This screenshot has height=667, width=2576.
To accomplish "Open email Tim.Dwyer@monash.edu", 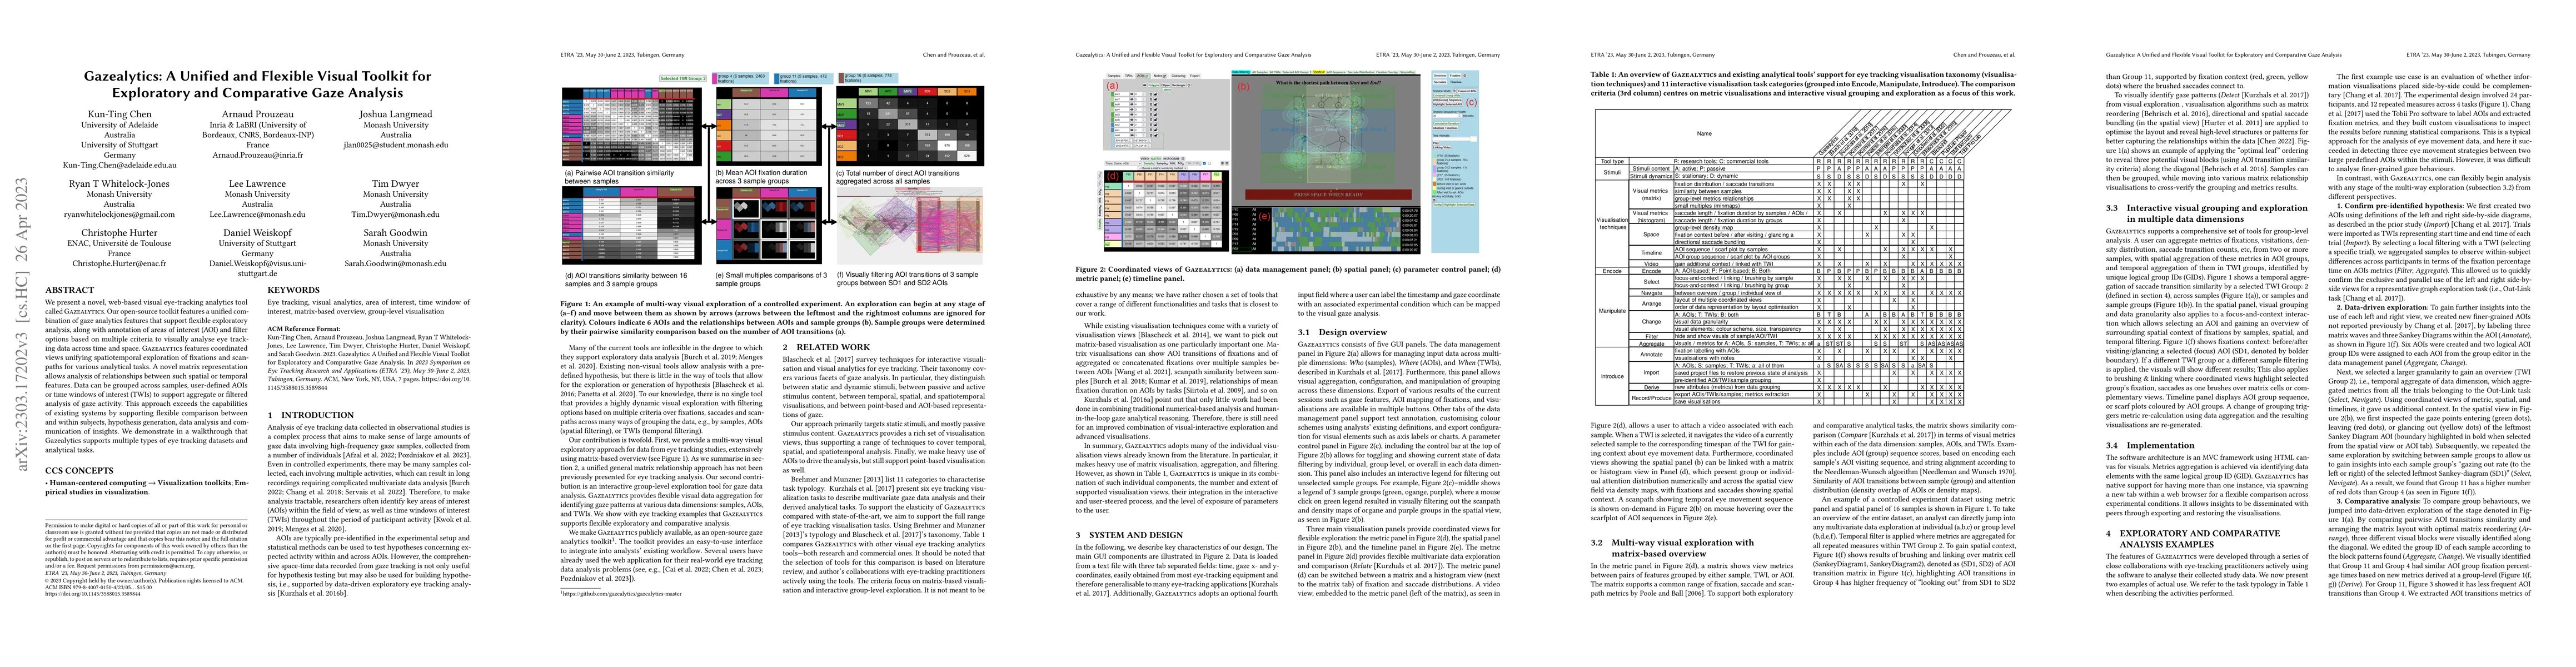I will (395, 214).
